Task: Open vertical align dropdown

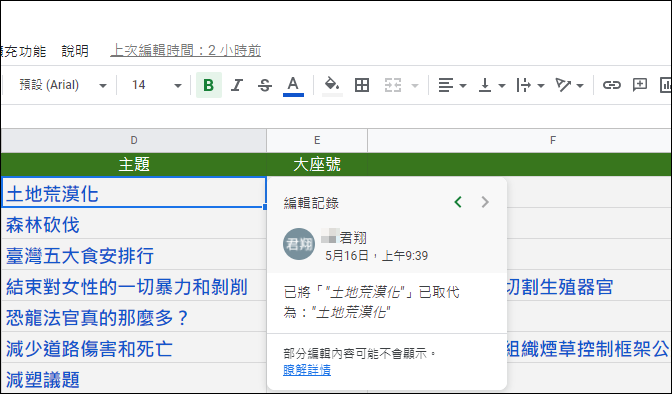Action: pyautogui.click(x=491, y=85)
